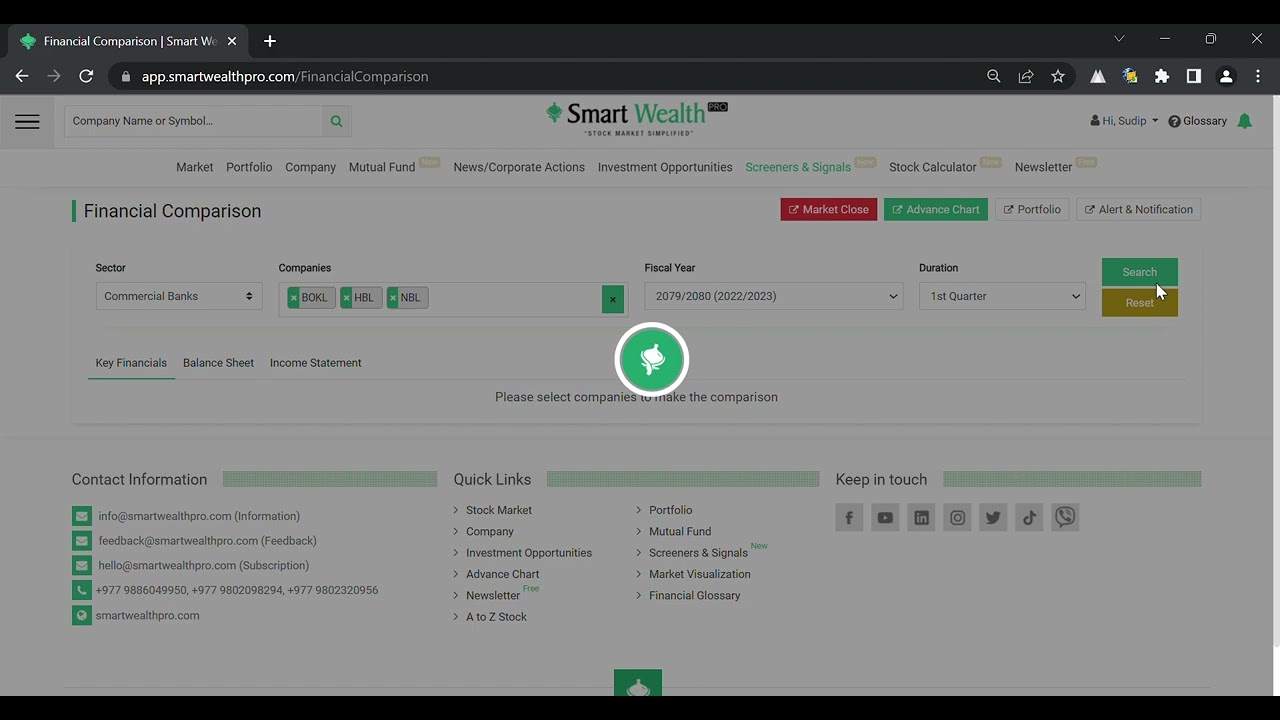Click the Market Close button
1280x720 pixels.
pyautogui.click(x=829, y=210)
